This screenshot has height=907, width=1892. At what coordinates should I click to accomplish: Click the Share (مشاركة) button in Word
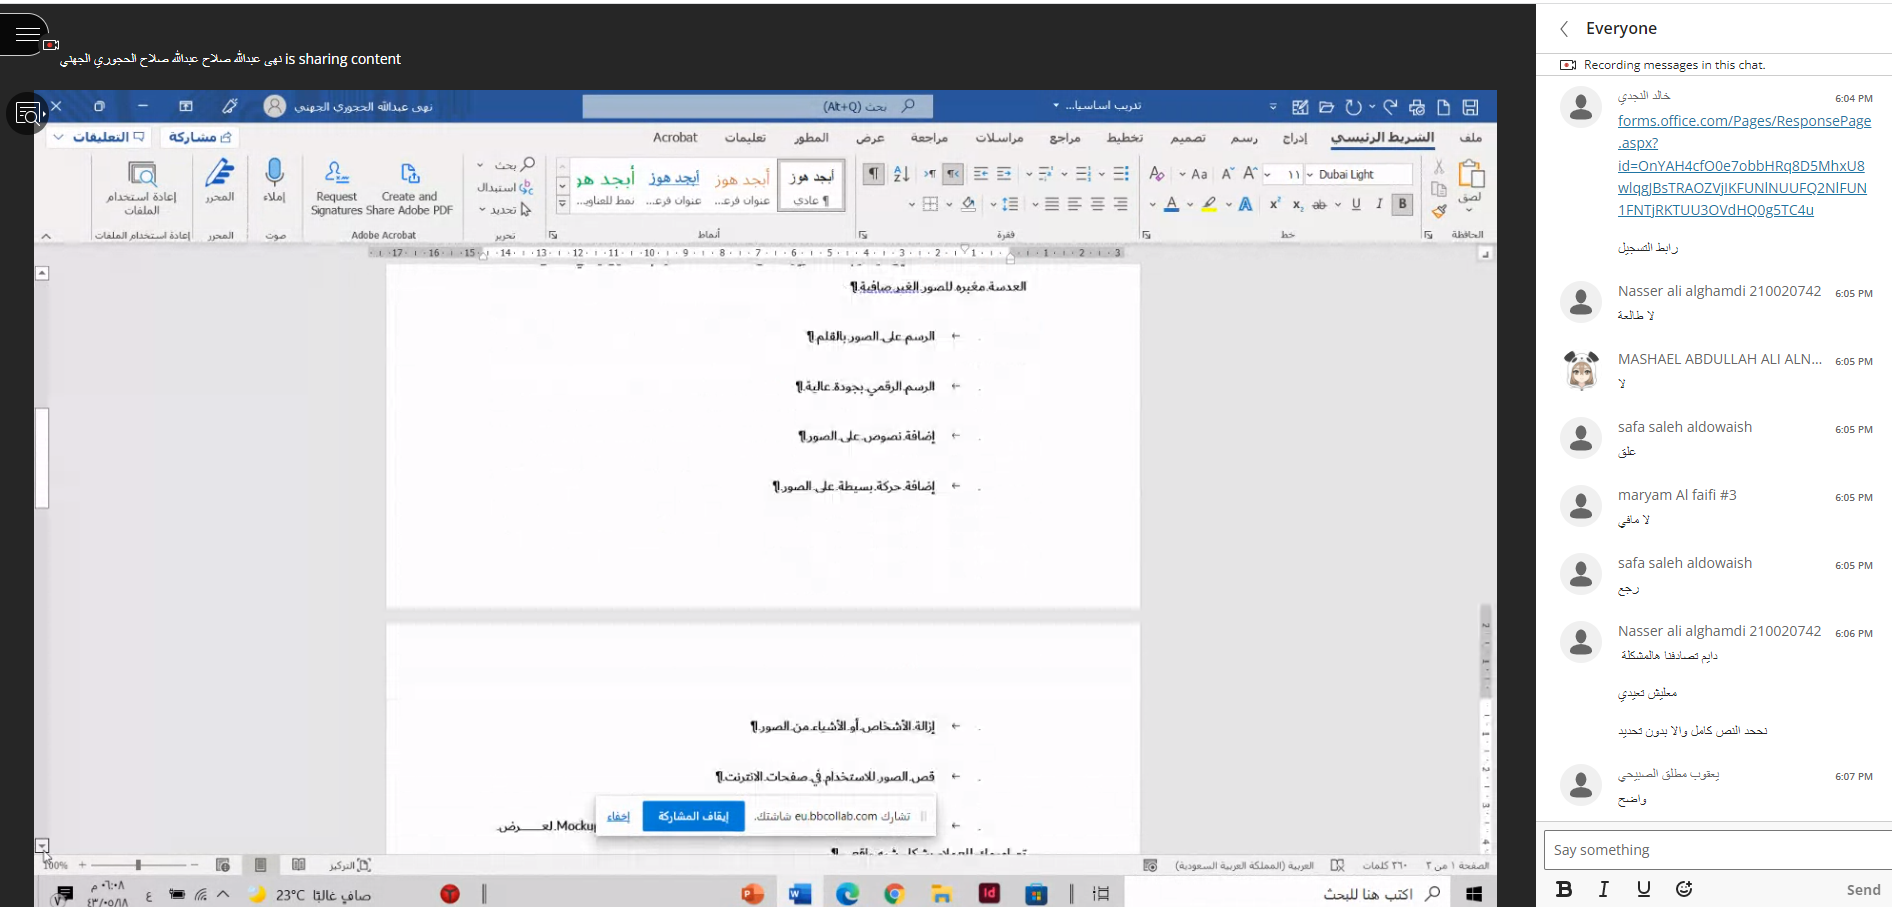pos(198,137)
